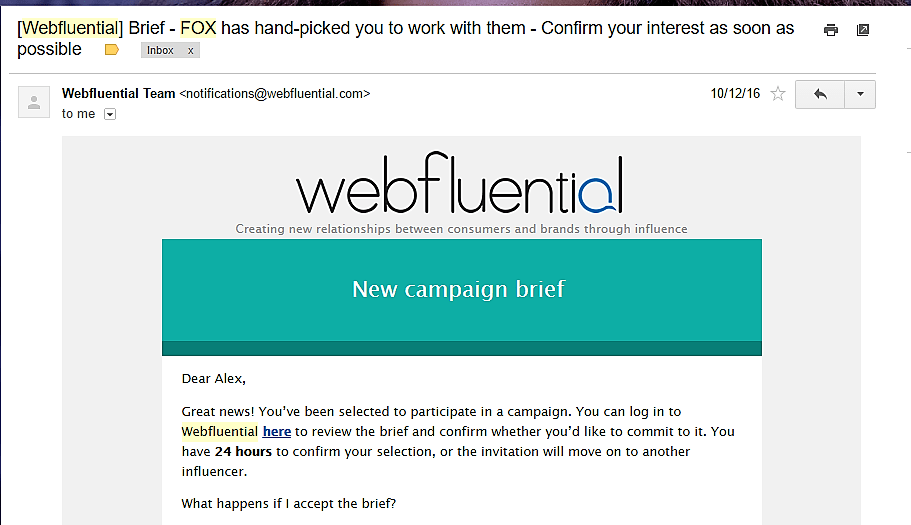
Task: Click the notifications@webfluential.com address
Action: [275, 94]
